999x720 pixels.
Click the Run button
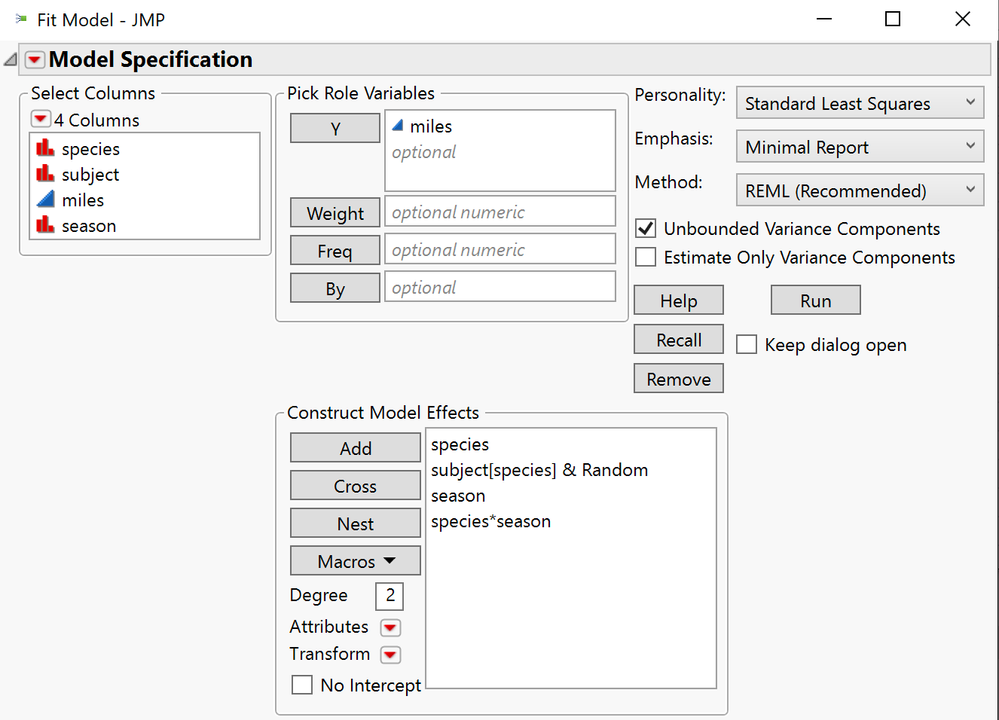pyautogui.click(x=815, y=299)
